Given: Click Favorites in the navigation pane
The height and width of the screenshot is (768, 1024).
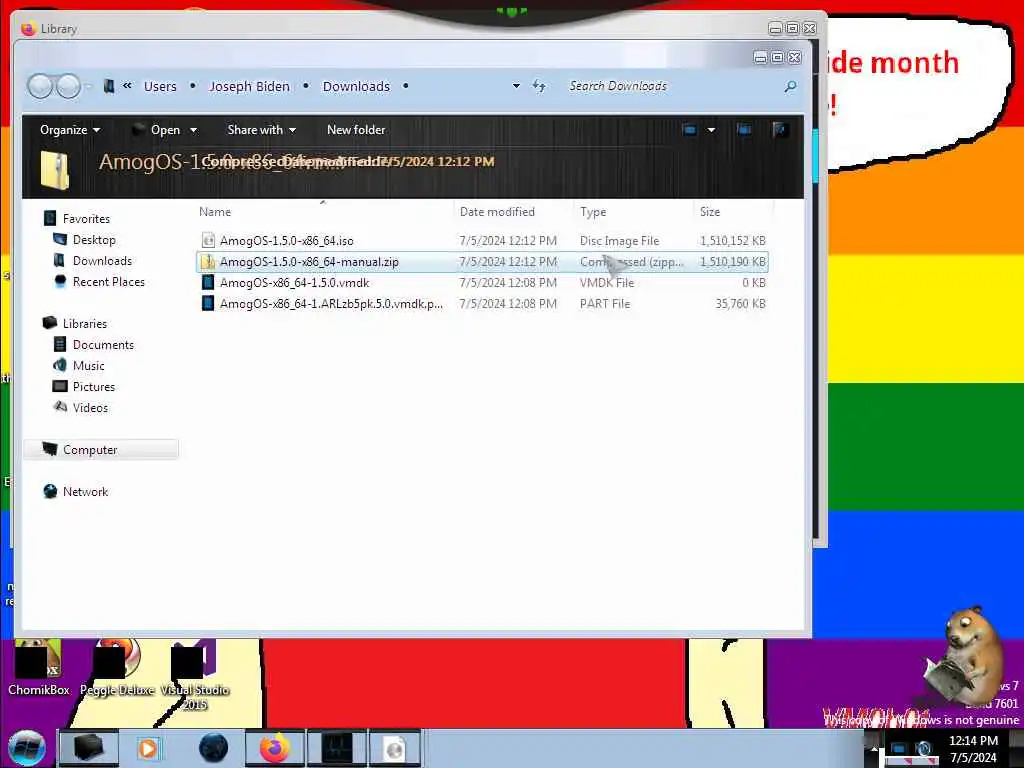Looking at the screenshot, I should click(x=86, y=219).
